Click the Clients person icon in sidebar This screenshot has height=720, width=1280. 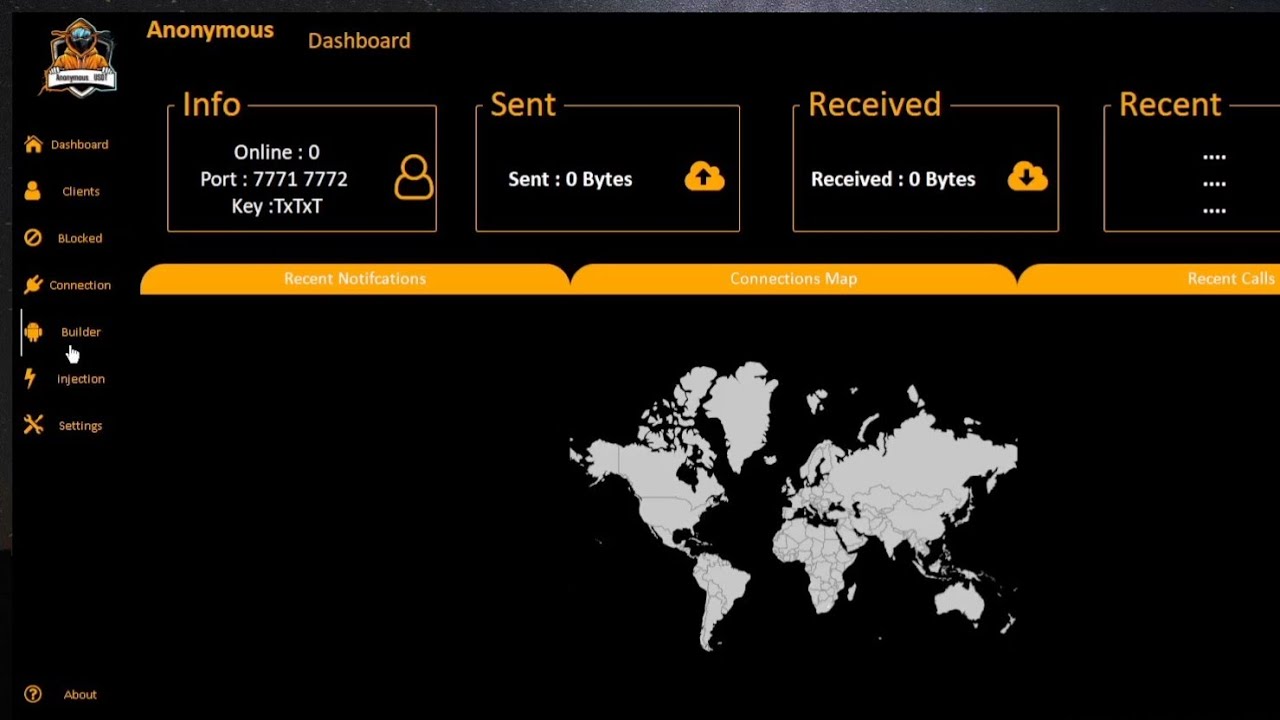click(x=33, y=191)
